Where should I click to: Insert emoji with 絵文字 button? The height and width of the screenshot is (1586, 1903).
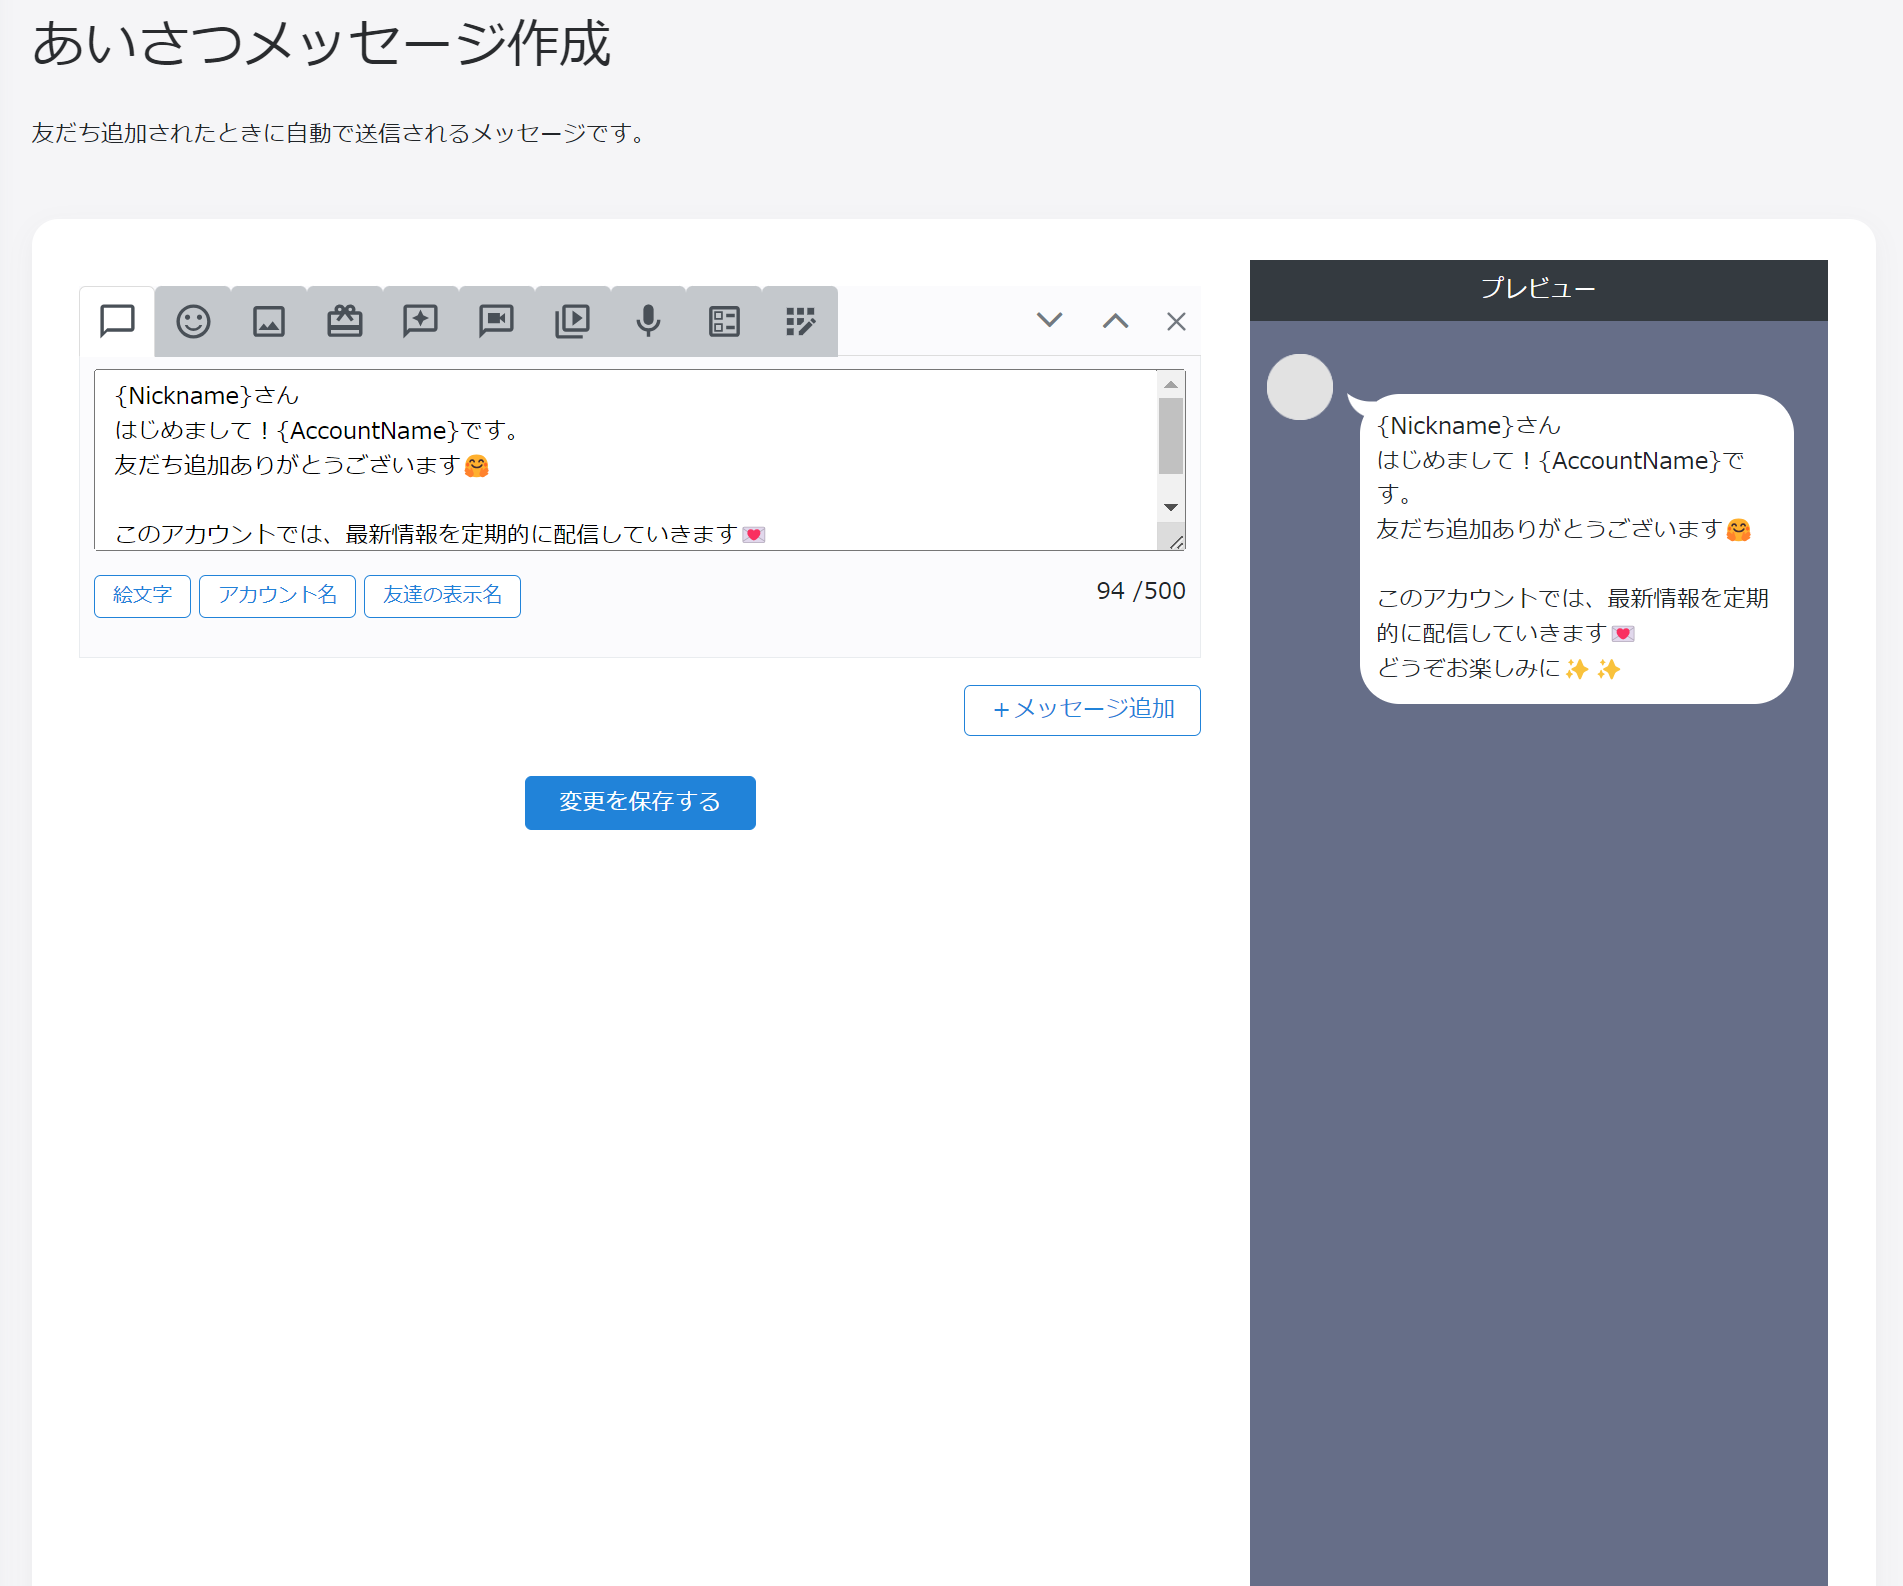142,596
